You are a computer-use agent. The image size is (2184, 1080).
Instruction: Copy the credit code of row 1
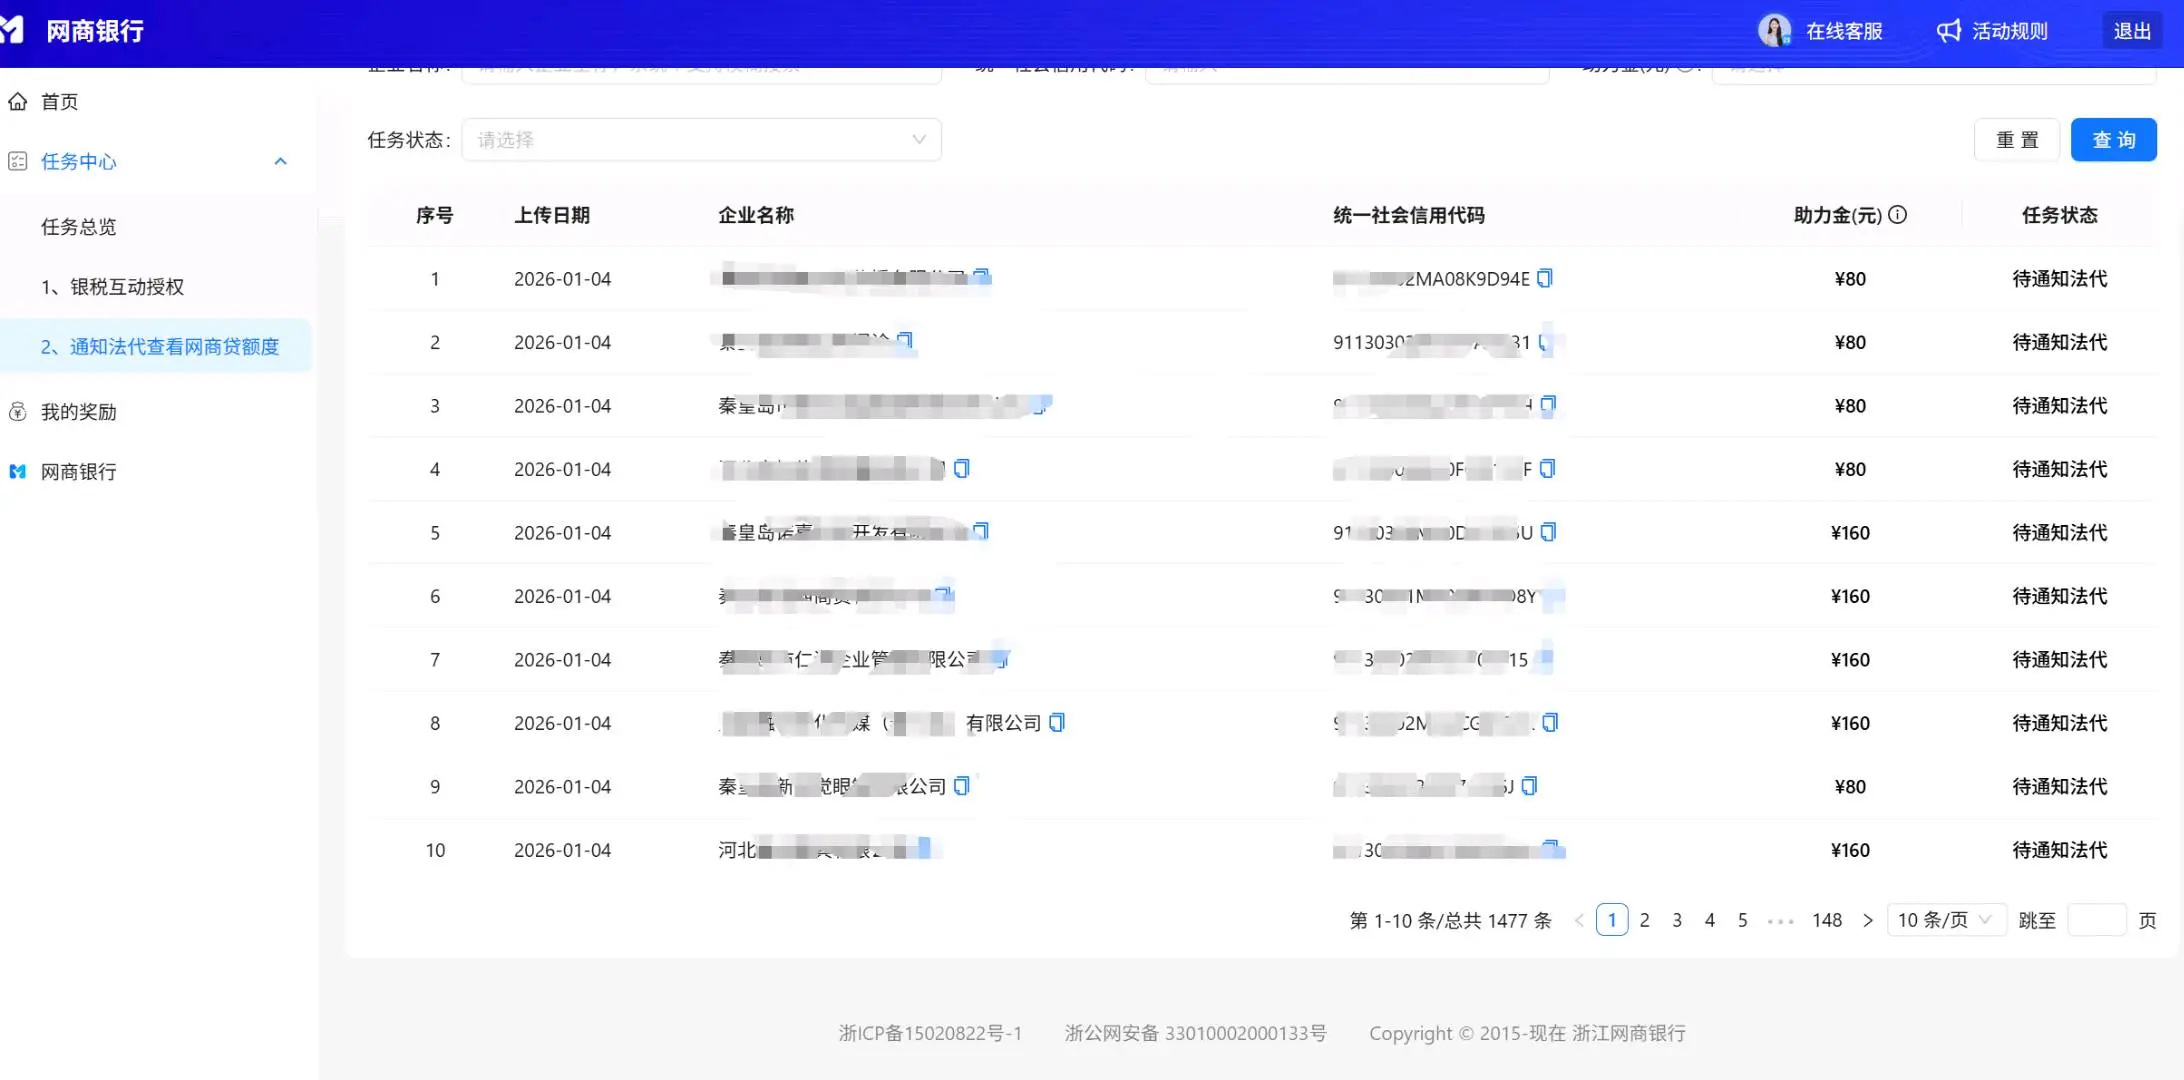pyautogui.click(x=1545, y=278)
